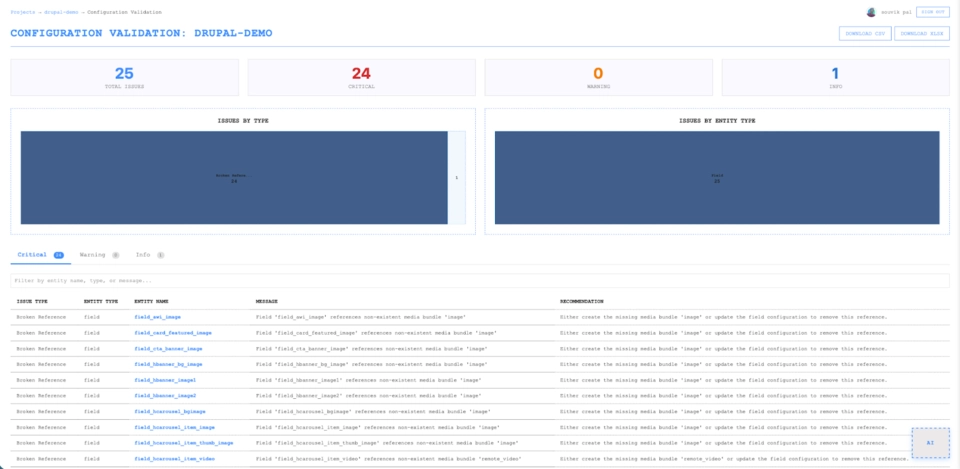Click the small block labeled 1 in Issues by Type

click(457, 178)
